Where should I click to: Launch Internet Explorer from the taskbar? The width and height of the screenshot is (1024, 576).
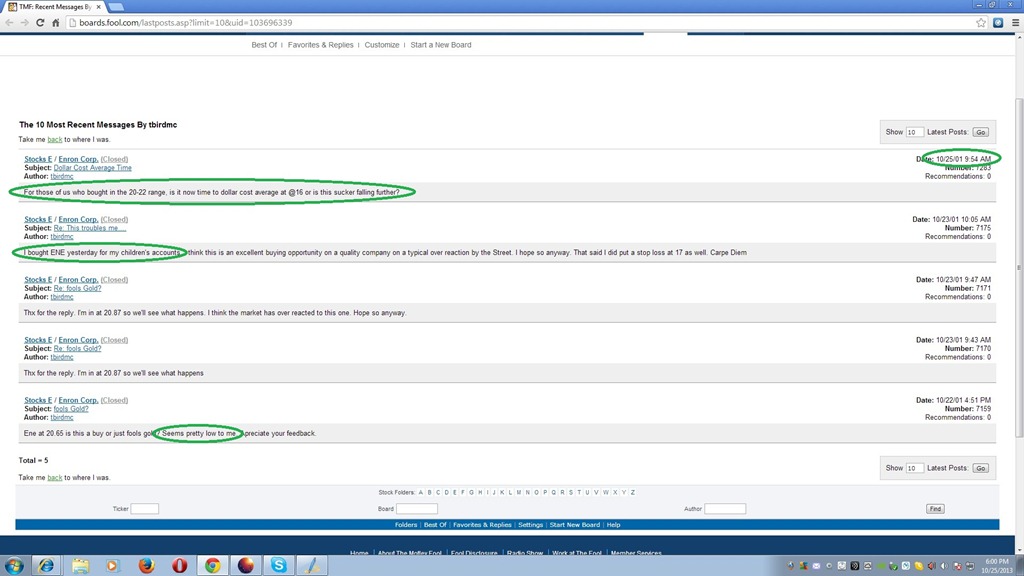(x=46, y=566)
